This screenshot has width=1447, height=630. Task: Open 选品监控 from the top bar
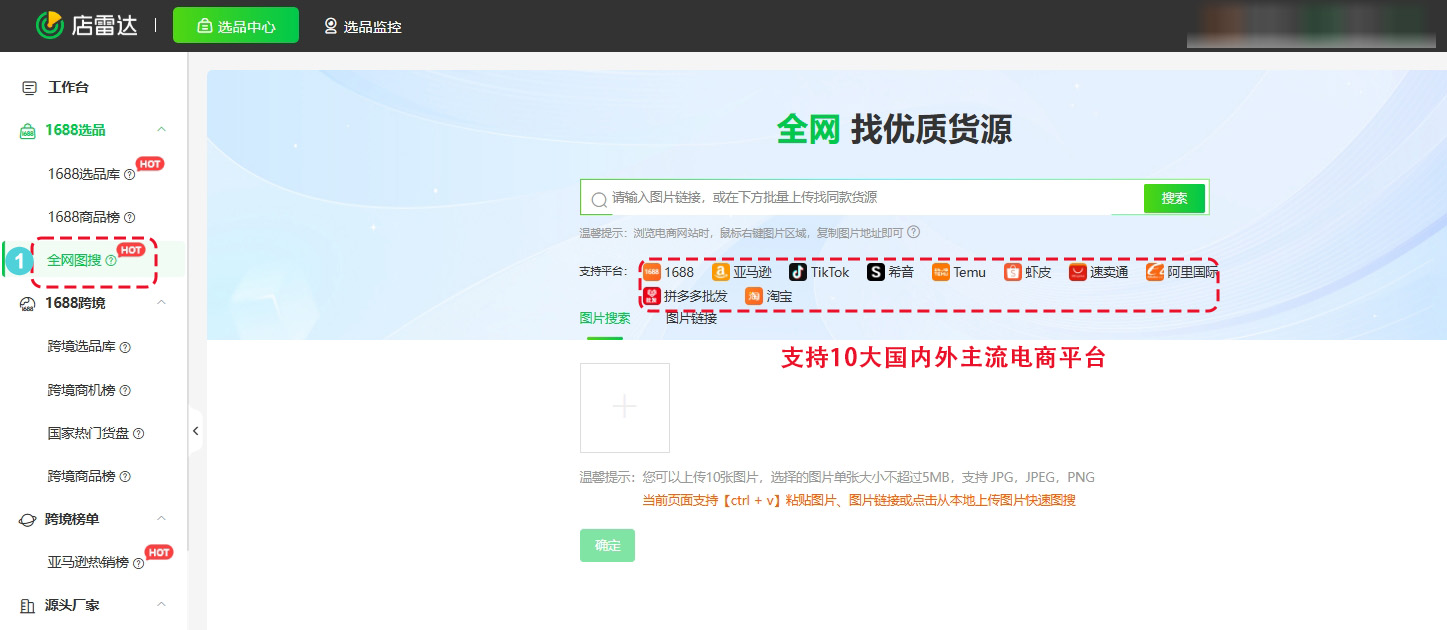[363, 26]
